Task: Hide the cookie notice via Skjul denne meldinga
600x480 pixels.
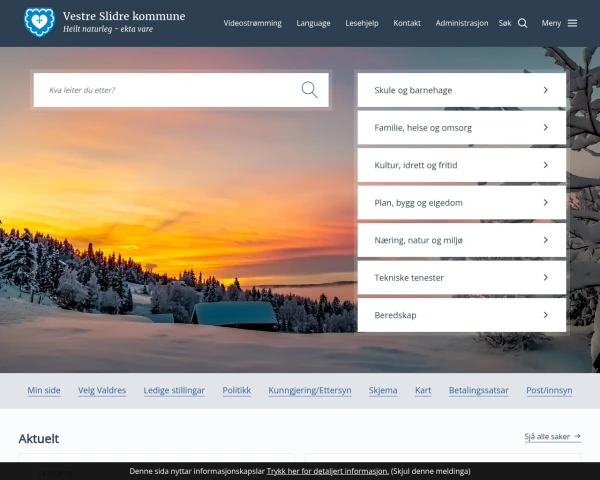Action: (431, 471)
